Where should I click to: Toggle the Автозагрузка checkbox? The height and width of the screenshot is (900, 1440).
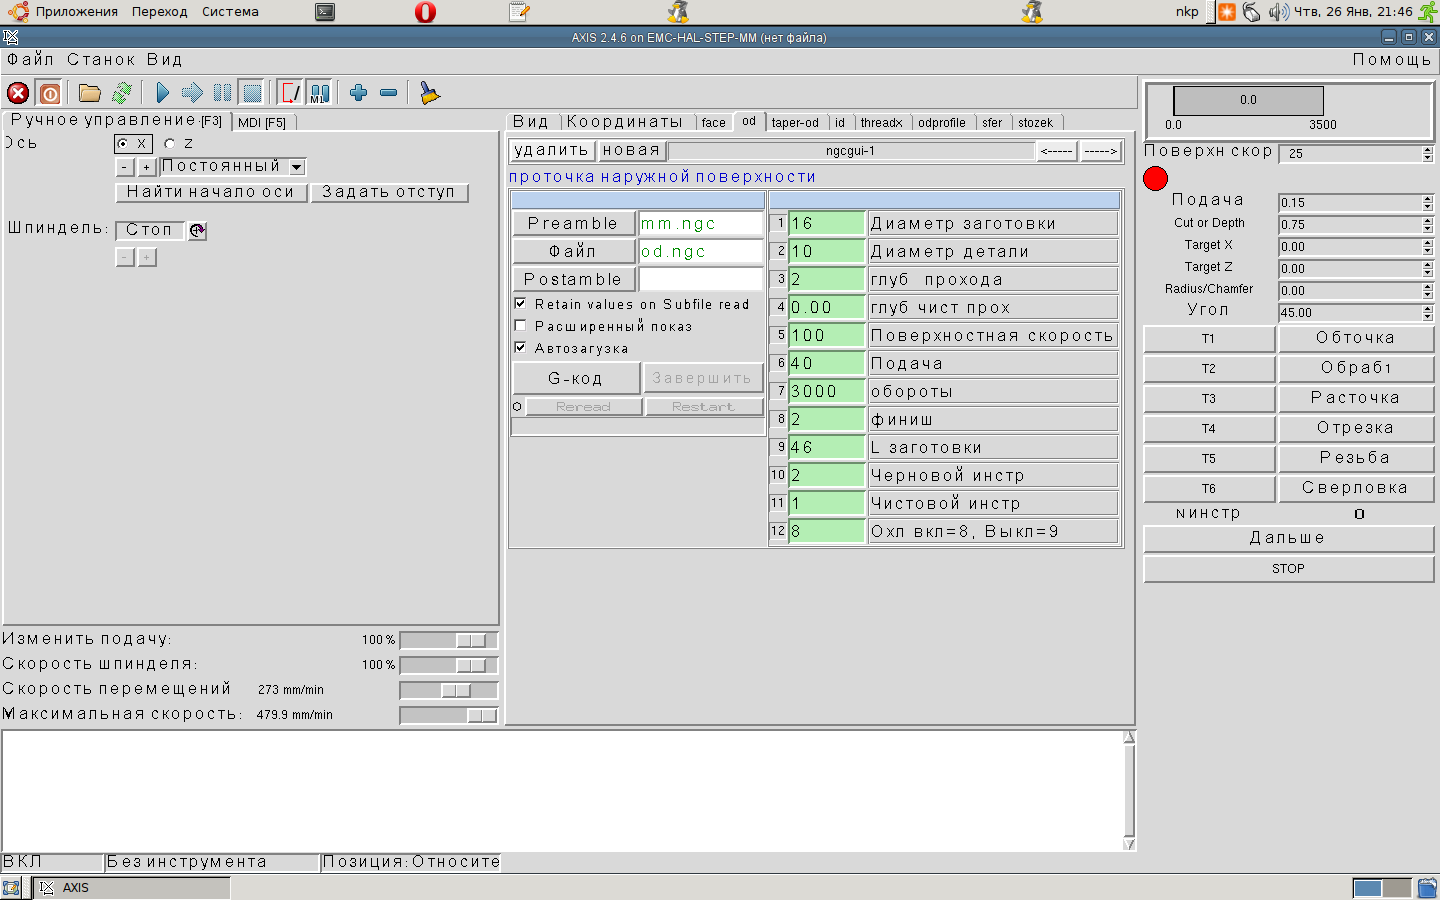[520, 348]
